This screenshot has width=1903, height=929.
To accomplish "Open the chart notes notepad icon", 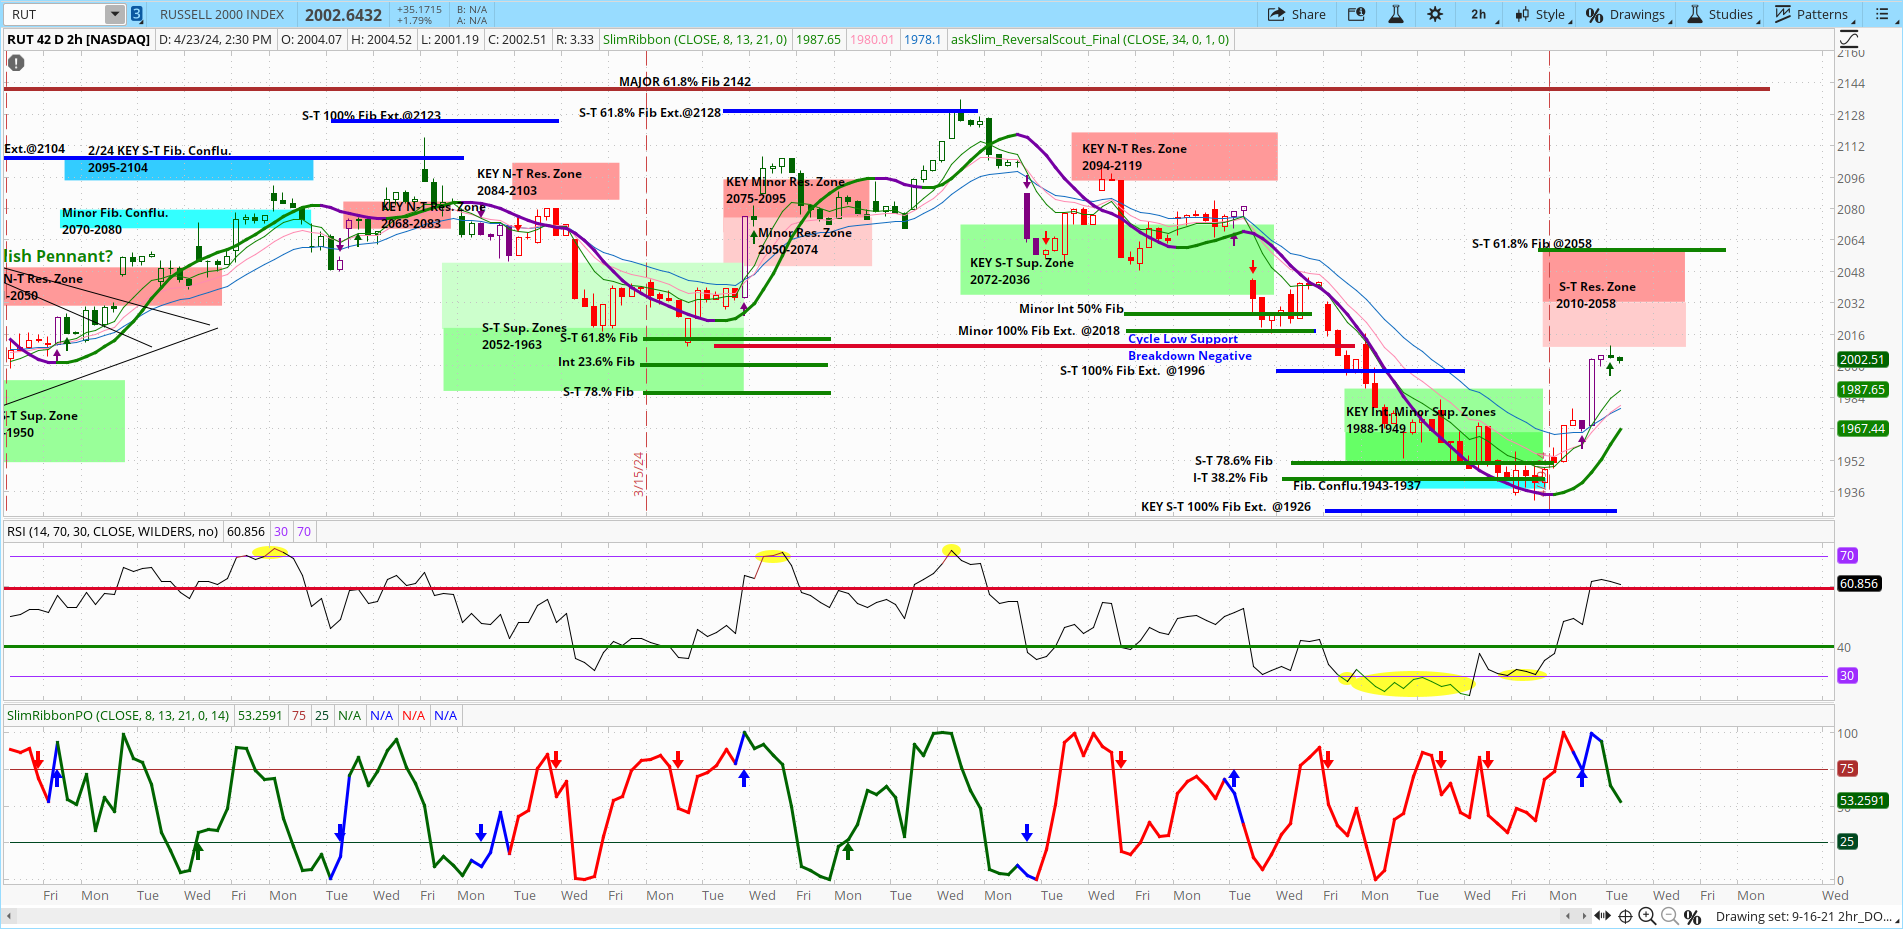I will [1356, 14].
